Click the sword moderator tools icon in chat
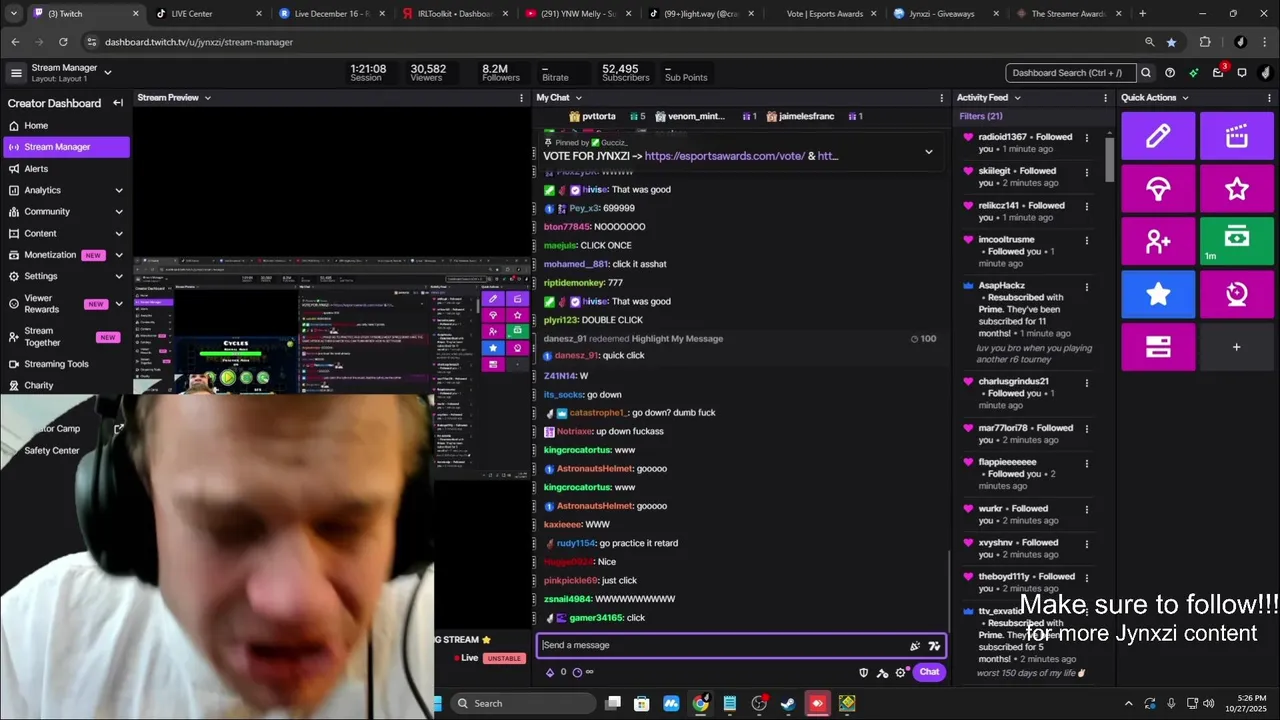This screenshot has height=720, width=1280. (882, 673)
